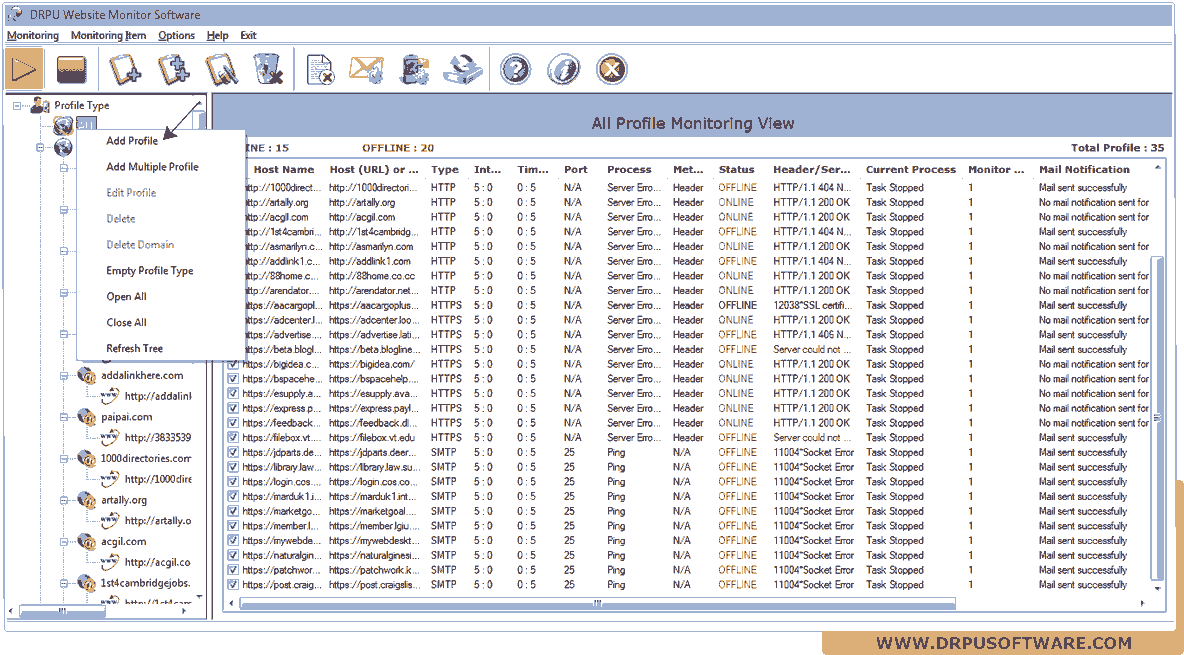Start monitoring with the play icon
1184x655 pixels.
pyautogui.click(x=24, y=70)
